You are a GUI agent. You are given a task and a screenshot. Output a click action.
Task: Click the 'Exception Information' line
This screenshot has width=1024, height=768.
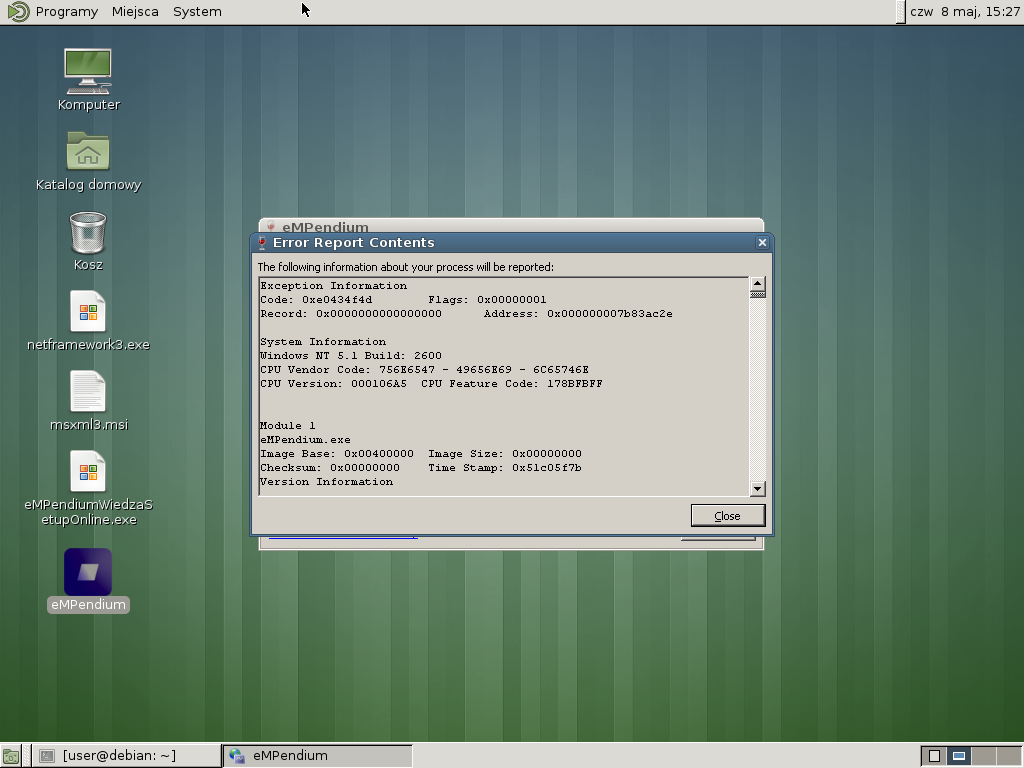[x=334, y=286]
